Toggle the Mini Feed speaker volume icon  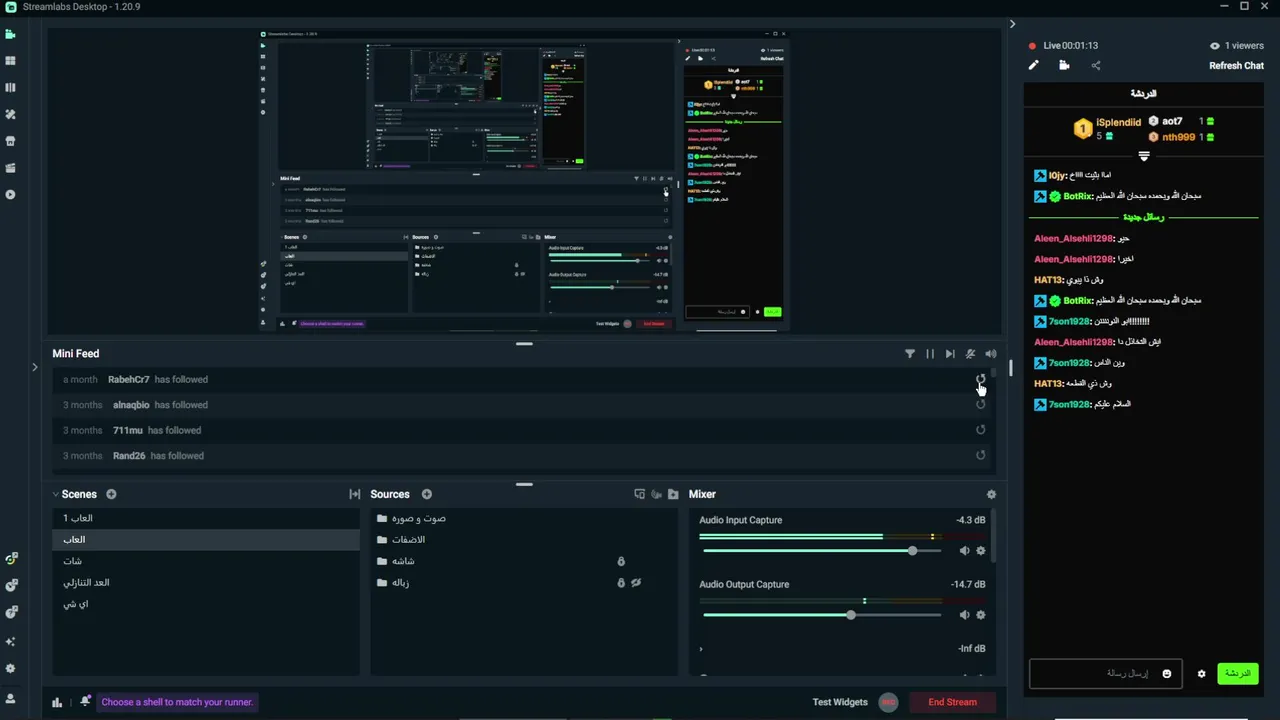coord(990,354)
